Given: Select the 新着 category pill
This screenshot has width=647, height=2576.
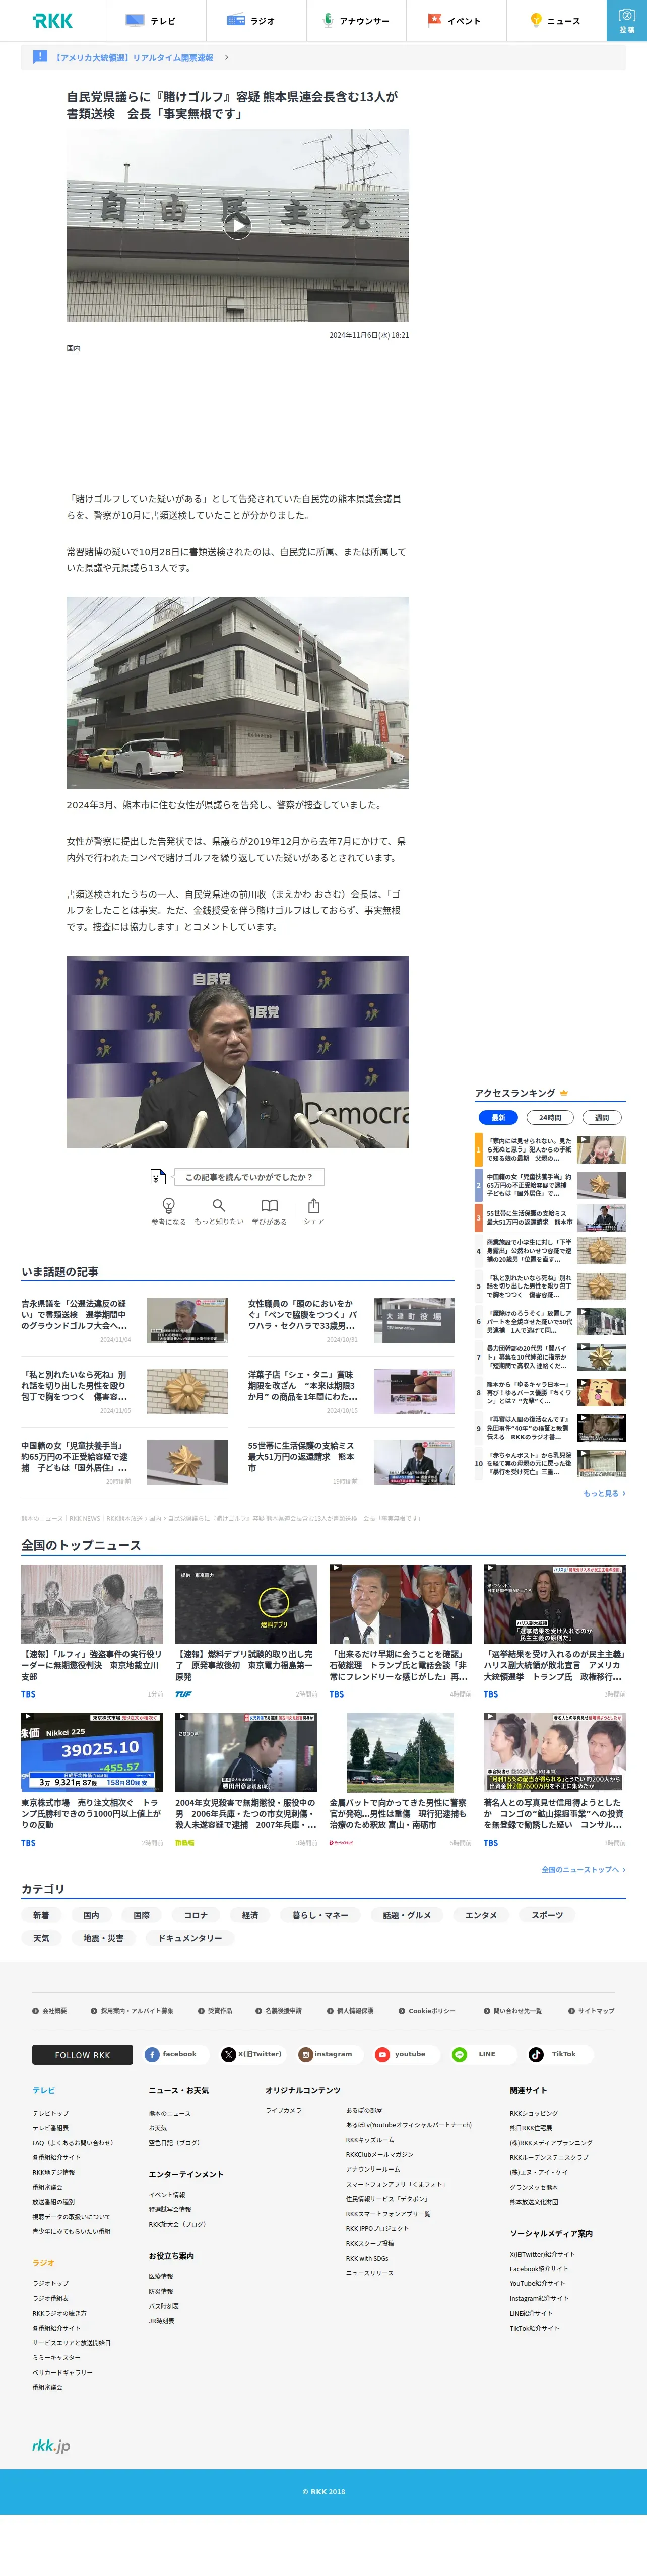Looking at the screenshot, I should point(41,1915).
